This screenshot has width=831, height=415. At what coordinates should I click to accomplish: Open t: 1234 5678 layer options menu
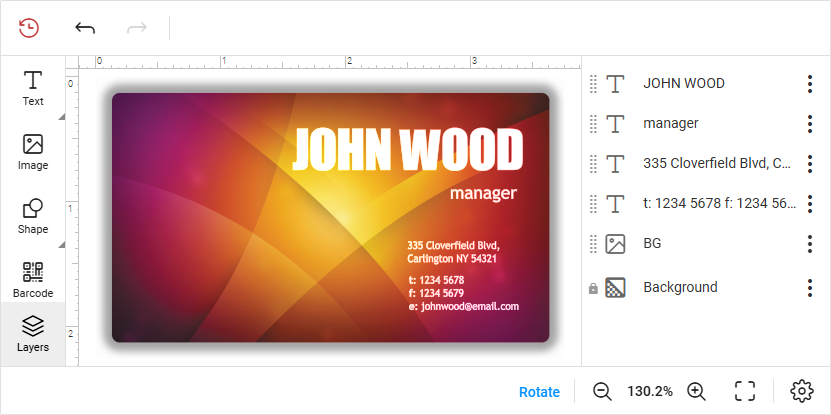pos(810,204)
